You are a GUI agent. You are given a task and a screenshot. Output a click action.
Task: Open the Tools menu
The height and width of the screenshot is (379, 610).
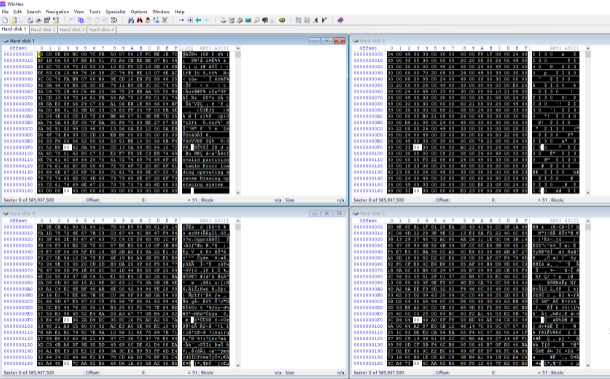(x=95, y=12)
